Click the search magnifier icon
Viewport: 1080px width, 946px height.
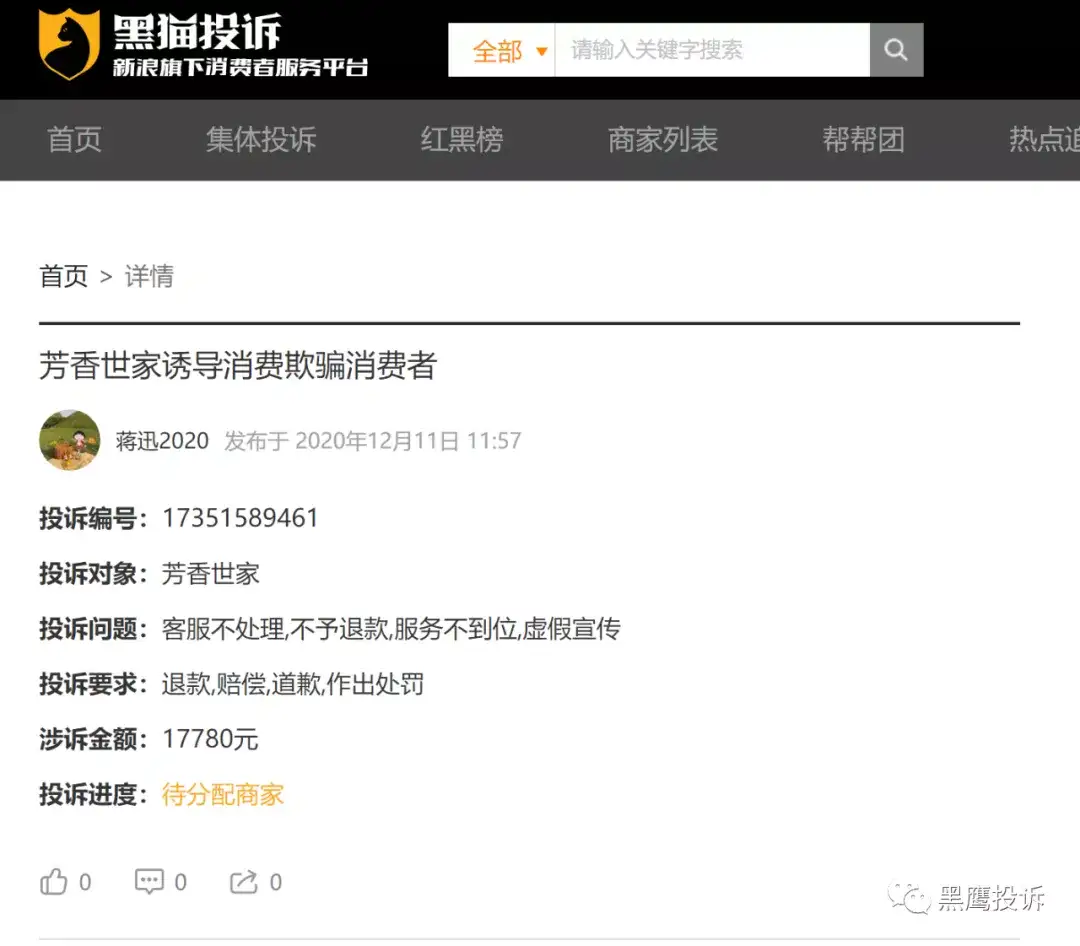click(896, 50)
